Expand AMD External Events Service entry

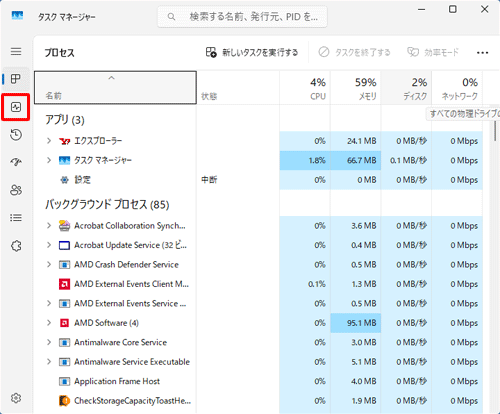pos(49,304)
